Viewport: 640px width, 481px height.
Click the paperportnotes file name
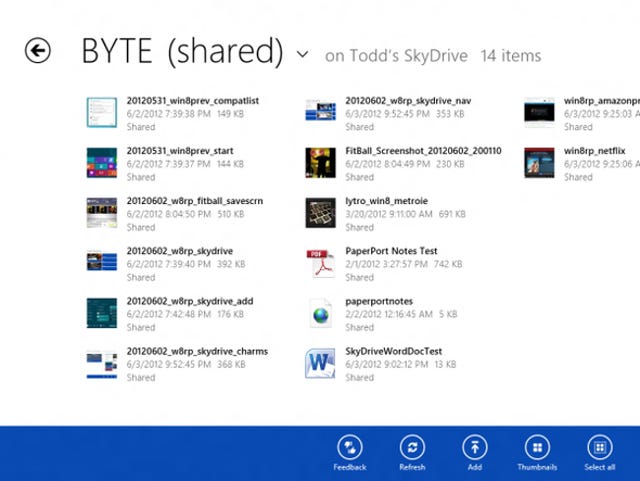(379, 301)
